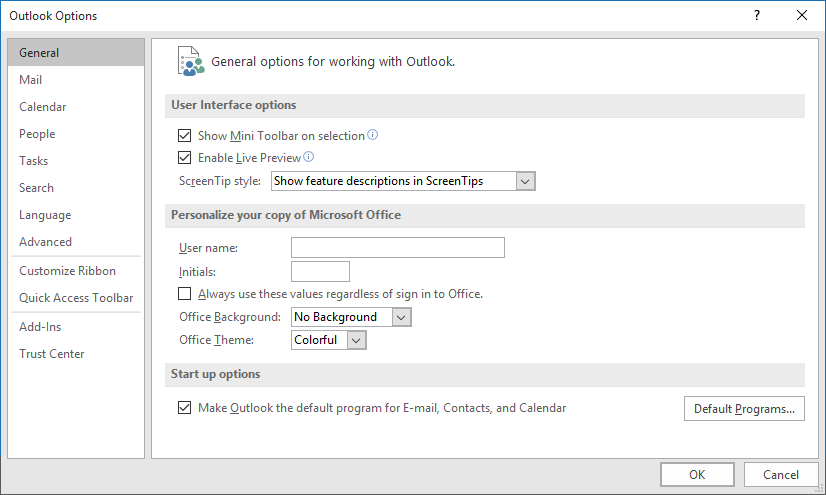The width and height of the screenshot is (826, 495).
Task: Open the Office Theme dropdown
Action: [357, 340]
